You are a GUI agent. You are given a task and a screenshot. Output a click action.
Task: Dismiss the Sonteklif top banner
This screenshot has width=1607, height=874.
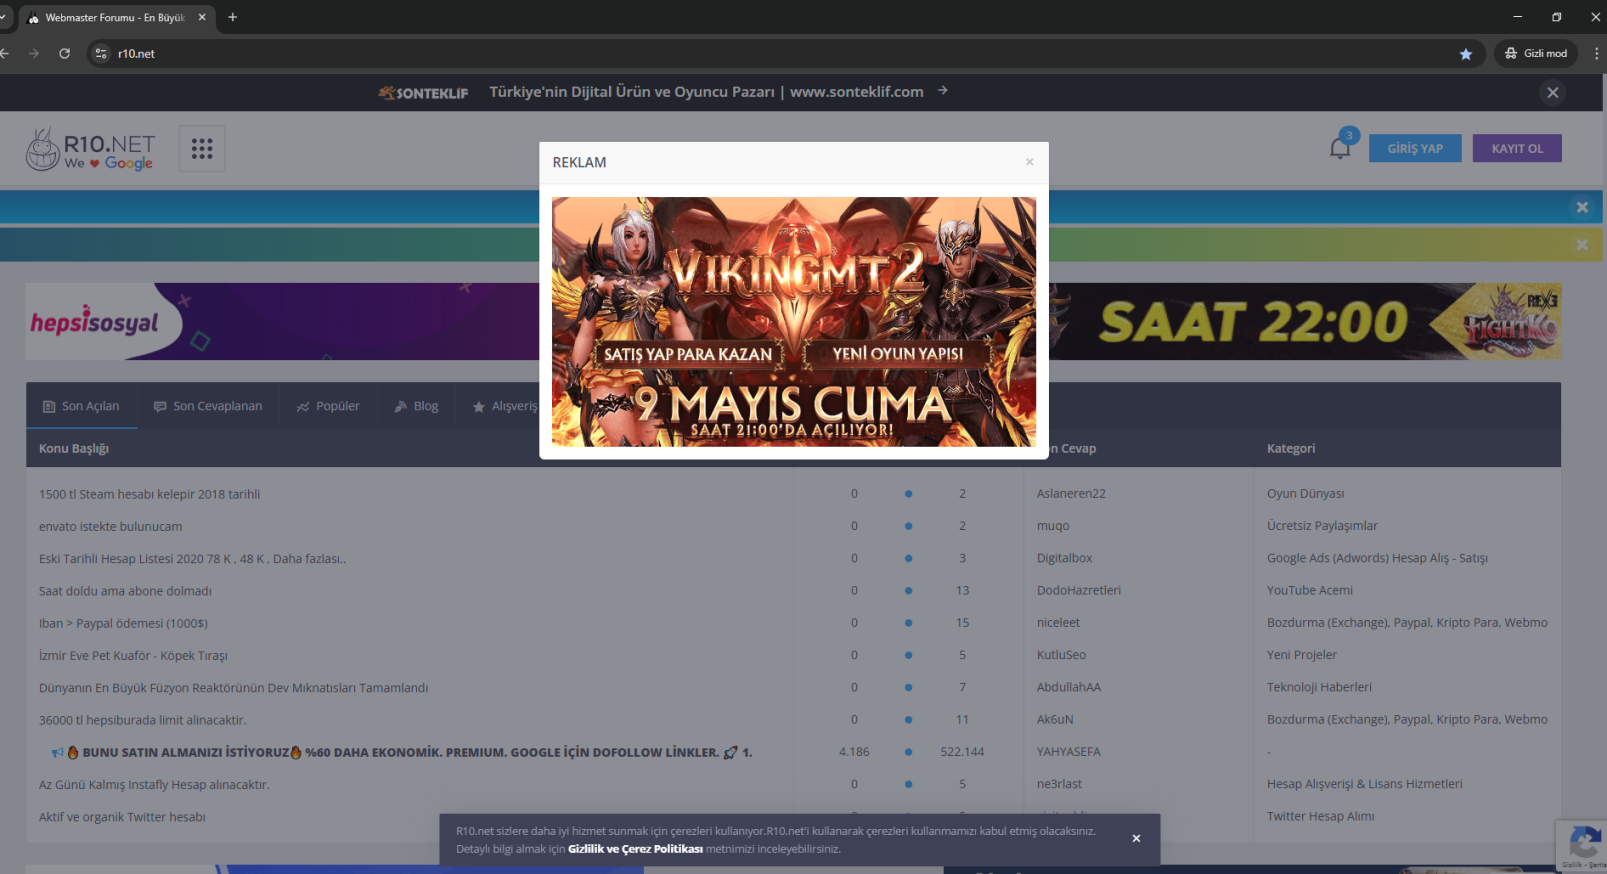pos(1552,93)
